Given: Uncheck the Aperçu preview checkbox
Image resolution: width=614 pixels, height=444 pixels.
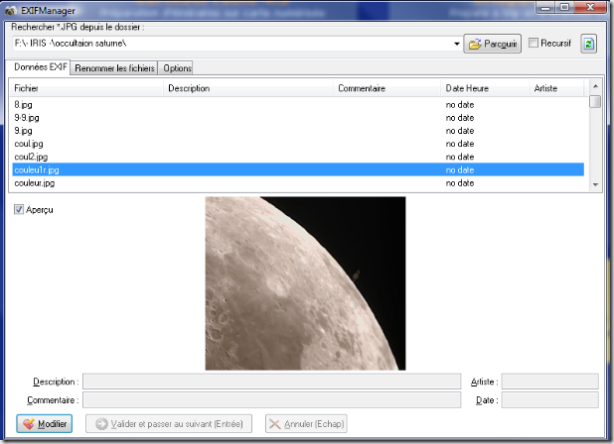Looking at the screenshot, I should pyautogui.click(x=20, y=210).
